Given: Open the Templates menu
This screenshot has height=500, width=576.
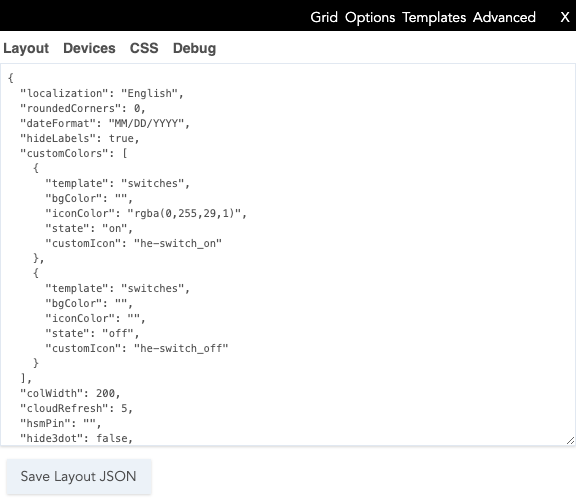Looking at the screenshot, I should pyautogui.click(x=434, y=17).
